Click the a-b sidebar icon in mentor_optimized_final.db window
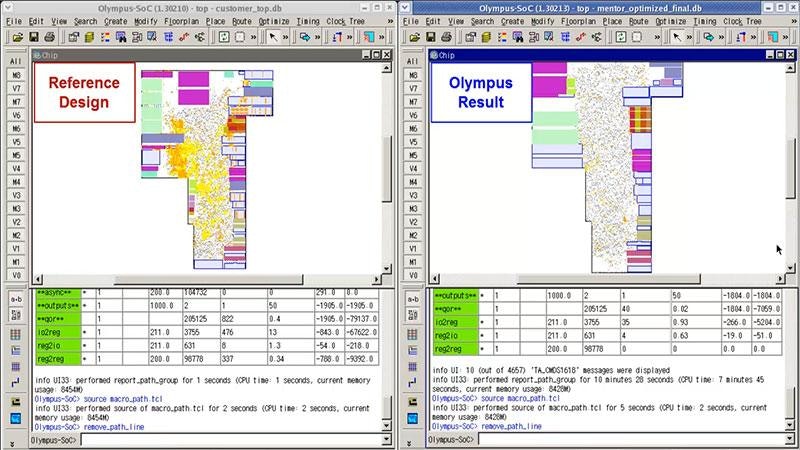 point(413,299)
